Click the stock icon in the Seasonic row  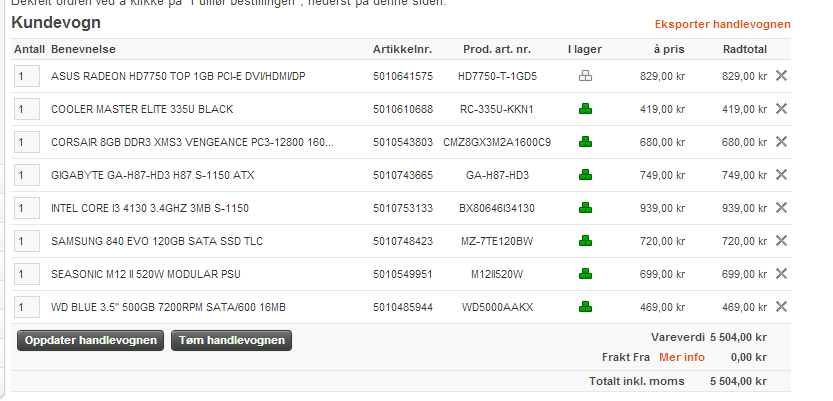coord(585,274)
